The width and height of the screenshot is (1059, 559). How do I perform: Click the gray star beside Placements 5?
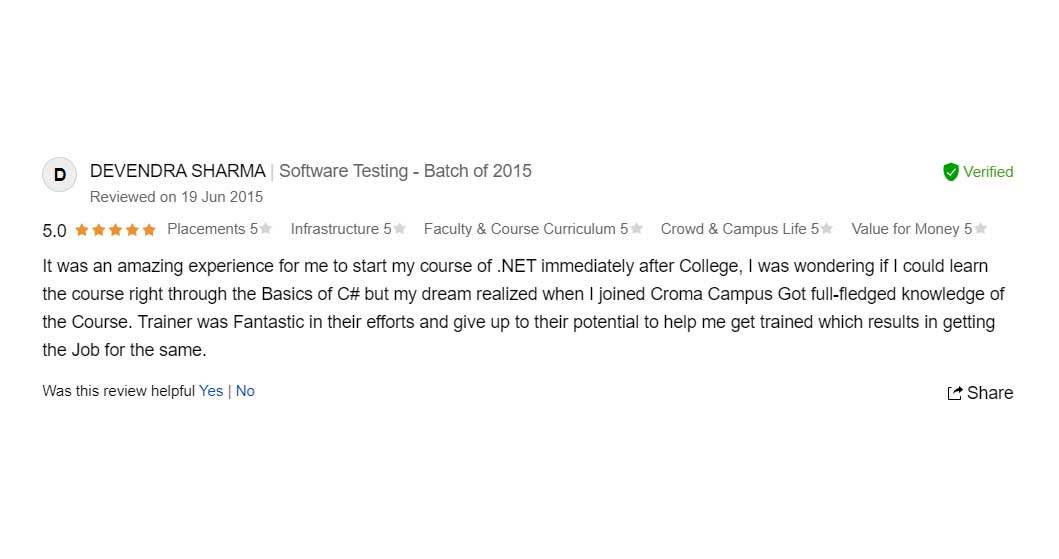266,229
